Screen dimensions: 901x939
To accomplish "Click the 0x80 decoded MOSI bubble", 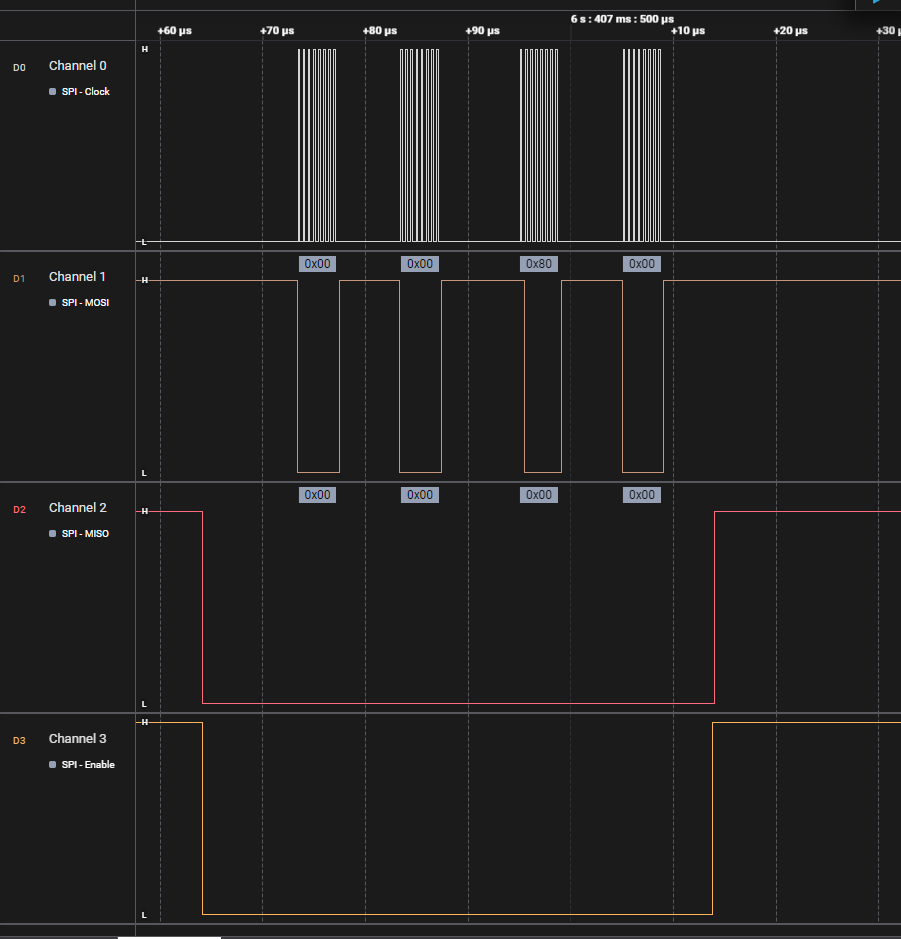I will pos(539,264).
